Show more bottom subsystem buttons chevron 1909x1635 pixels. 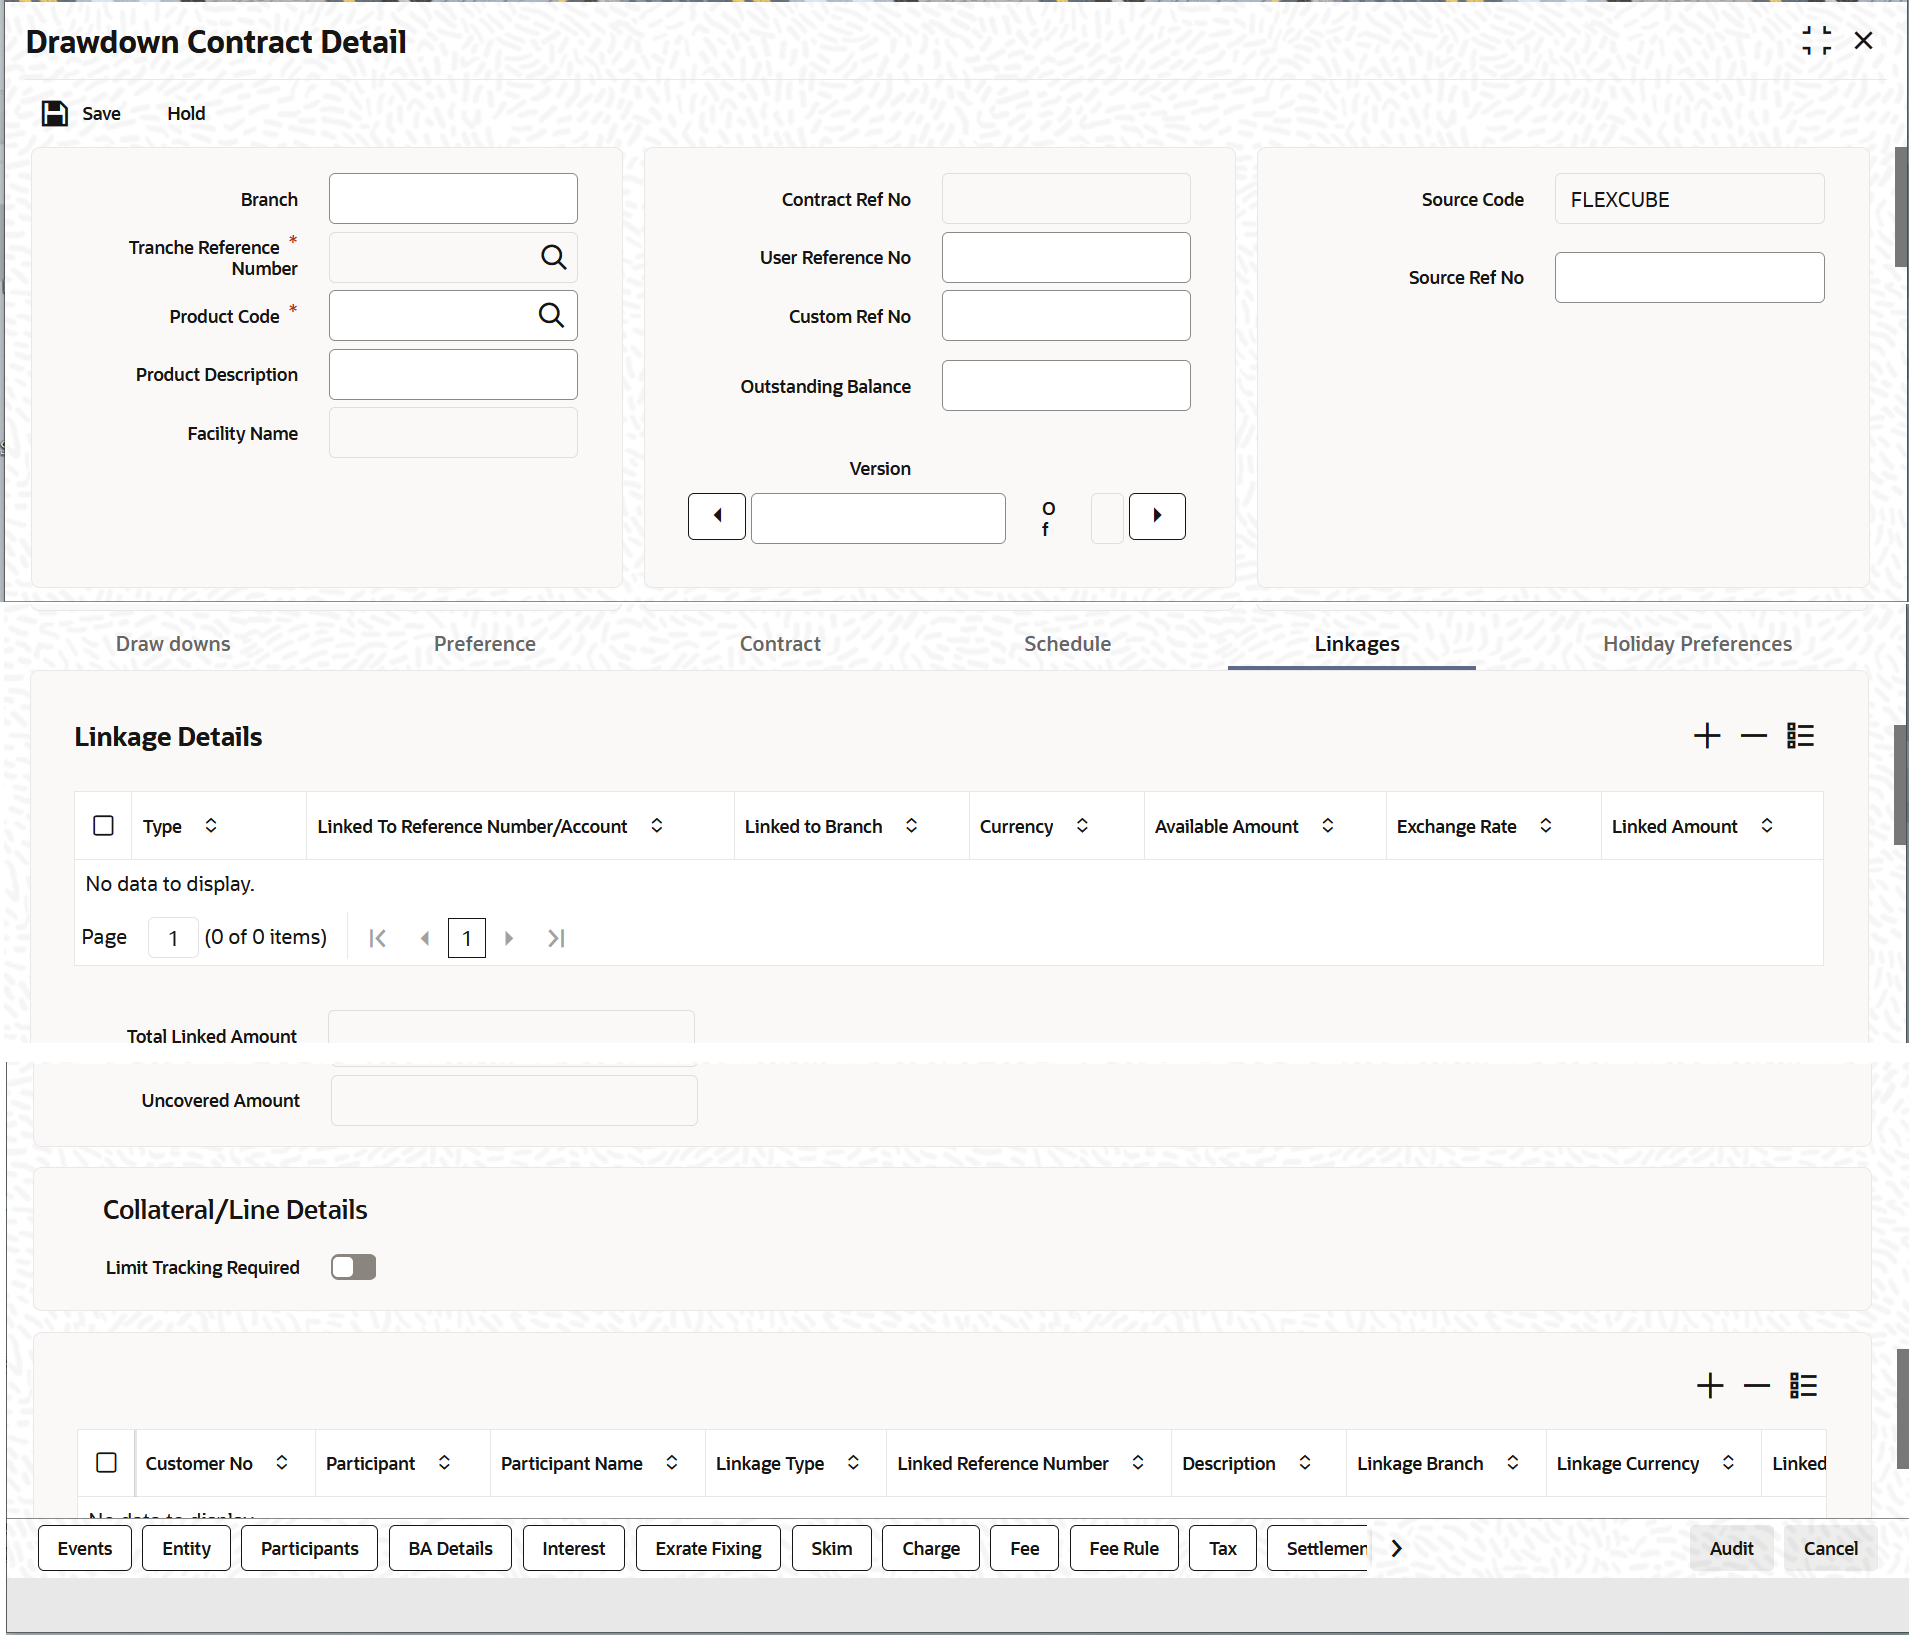coord(1397,1548)
